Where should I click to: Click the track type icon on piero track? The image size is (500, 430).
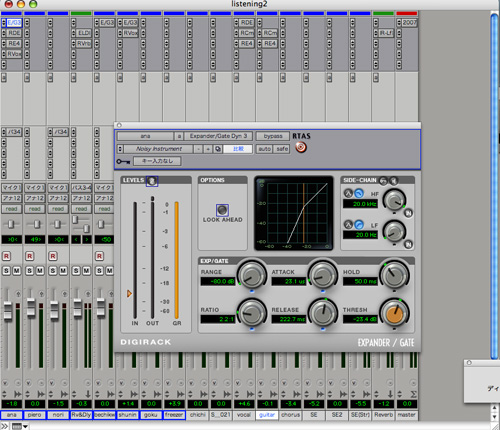[41, 394]
